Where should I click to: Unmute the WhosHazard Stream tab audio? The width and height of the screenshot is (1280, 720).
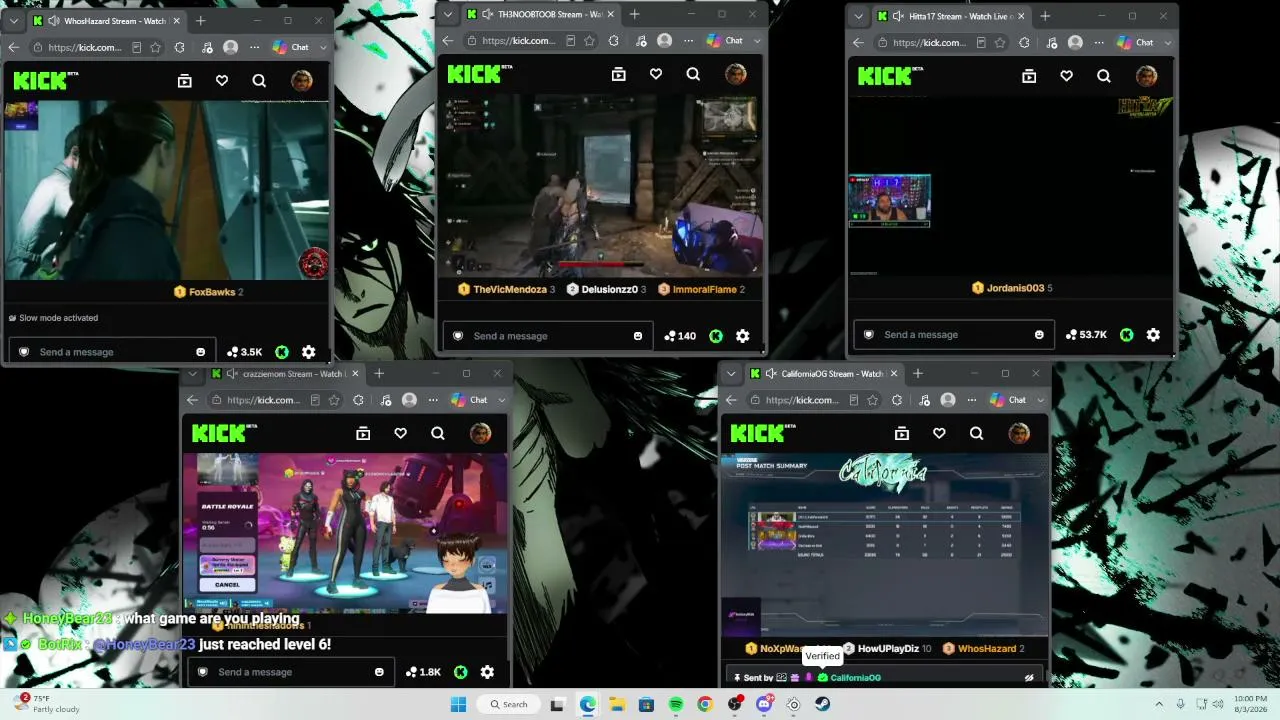(52, 20)
